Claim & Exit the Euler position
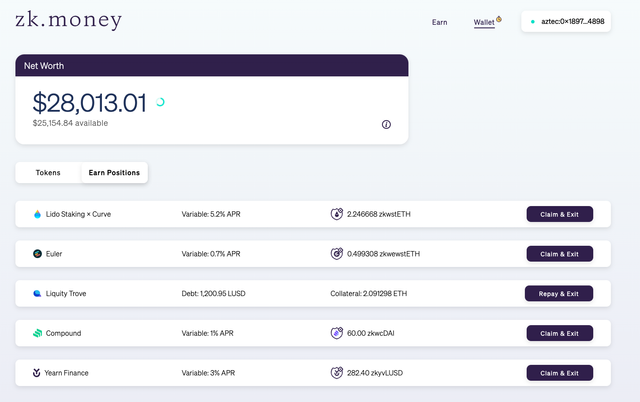 tap(560, 254)
